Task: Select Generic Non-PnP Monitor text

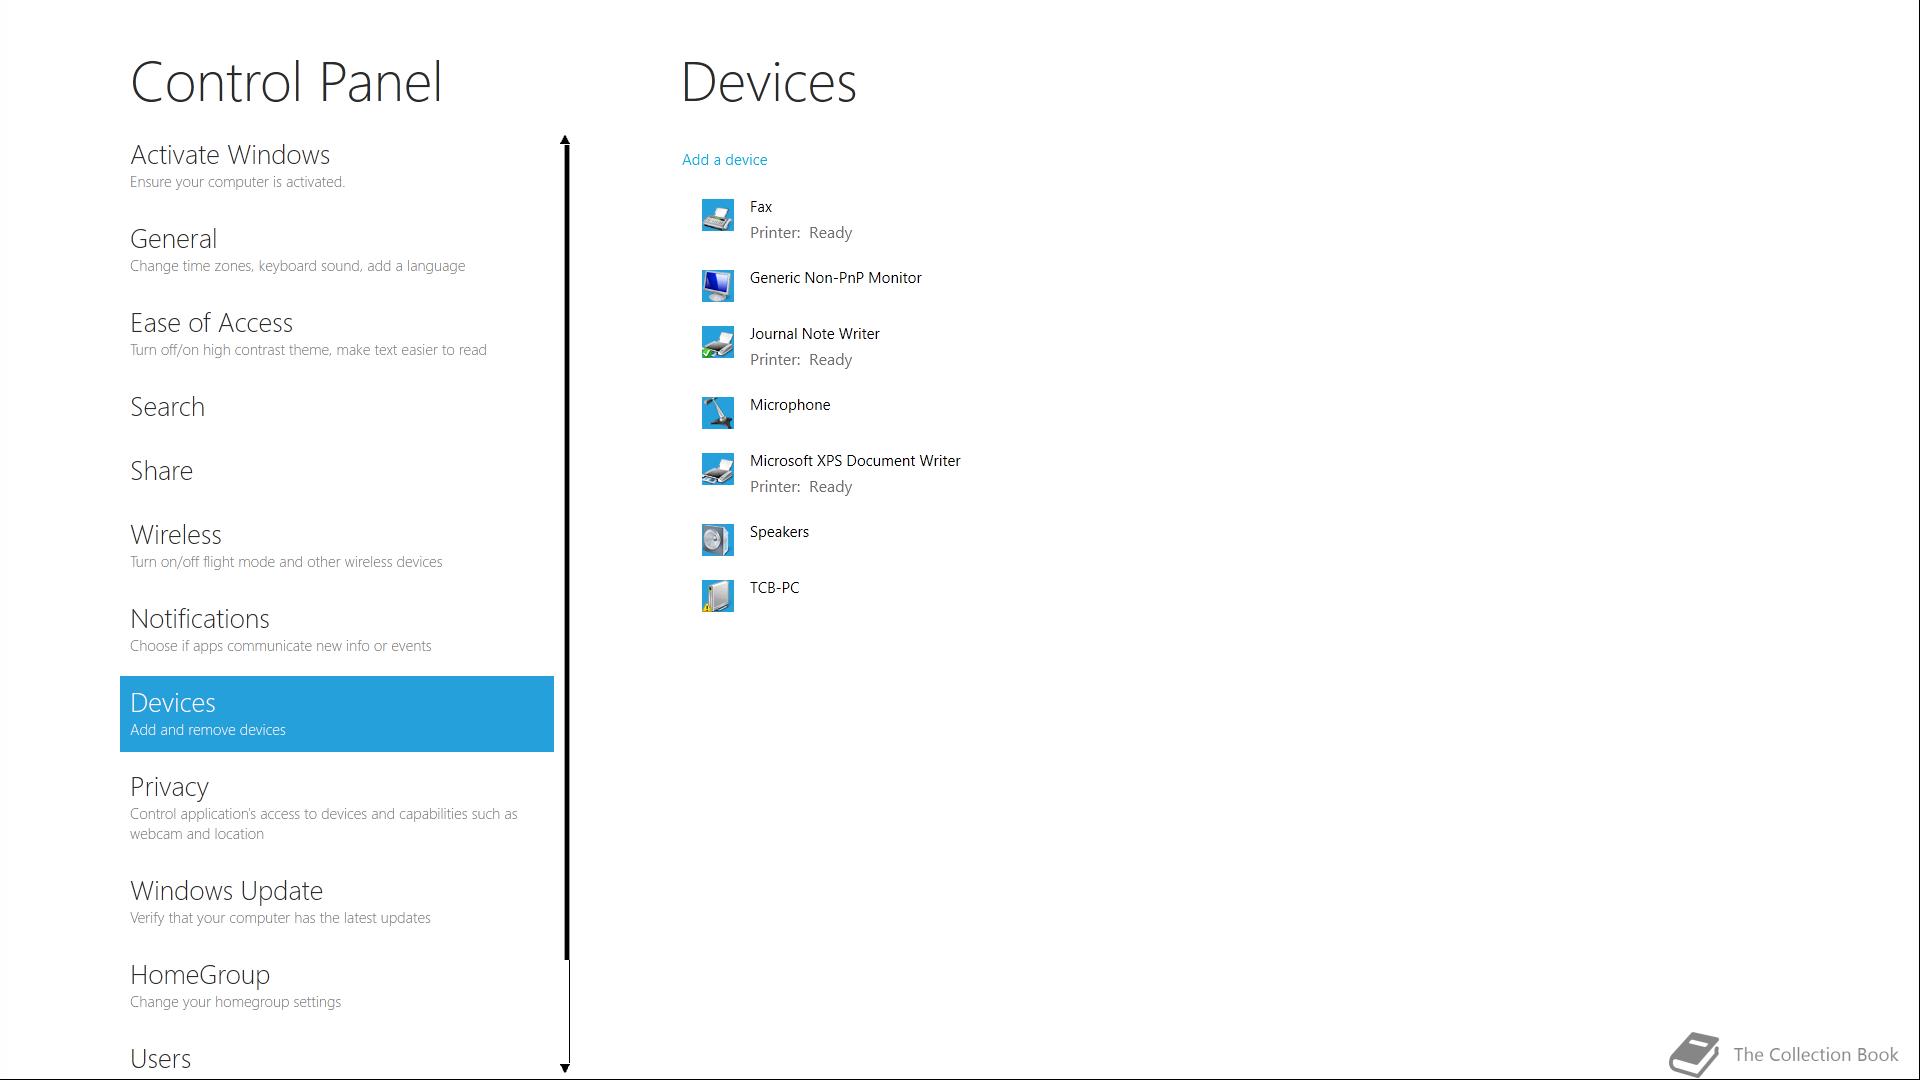Action: 836,278
